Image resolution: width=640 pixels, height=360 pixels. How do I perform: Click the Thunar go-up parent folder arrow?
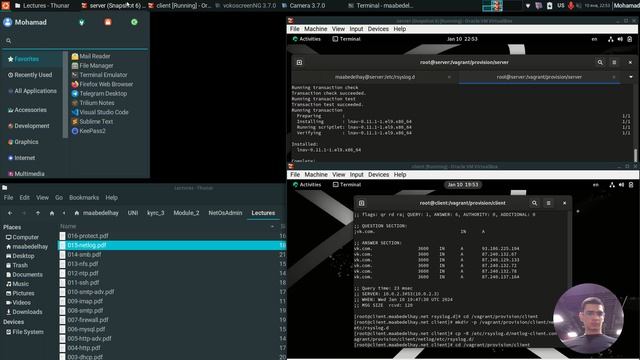pyautogui.click(x=38, y=213)
